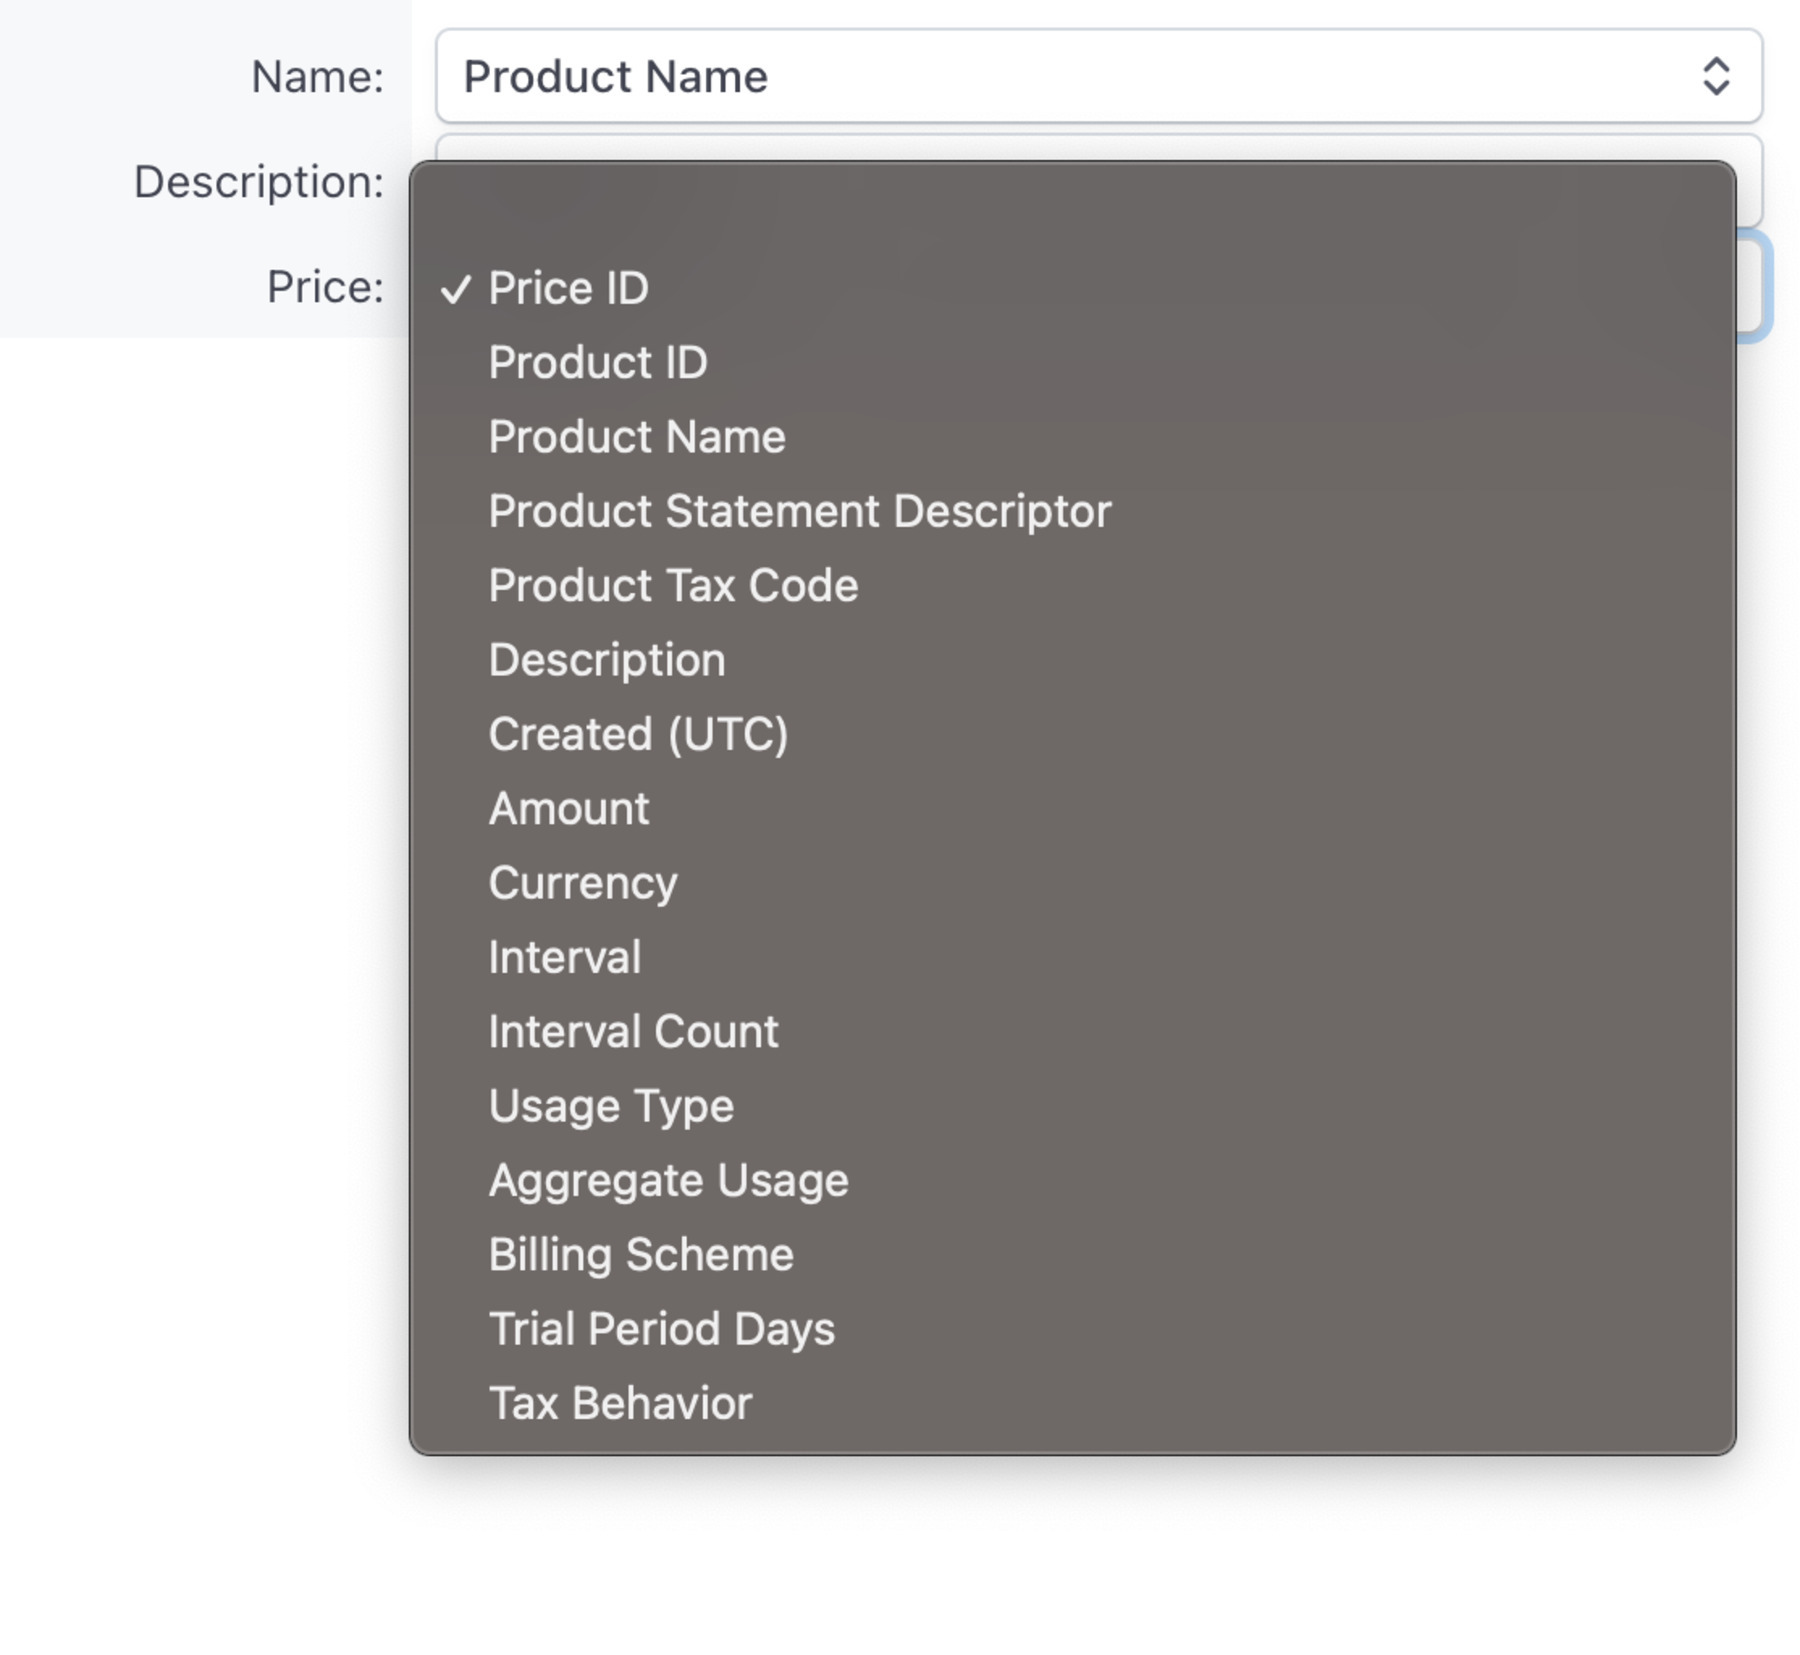
Task: Choose Product Tax Code entry
Action: pyautogui.click(x=672, y=585)
